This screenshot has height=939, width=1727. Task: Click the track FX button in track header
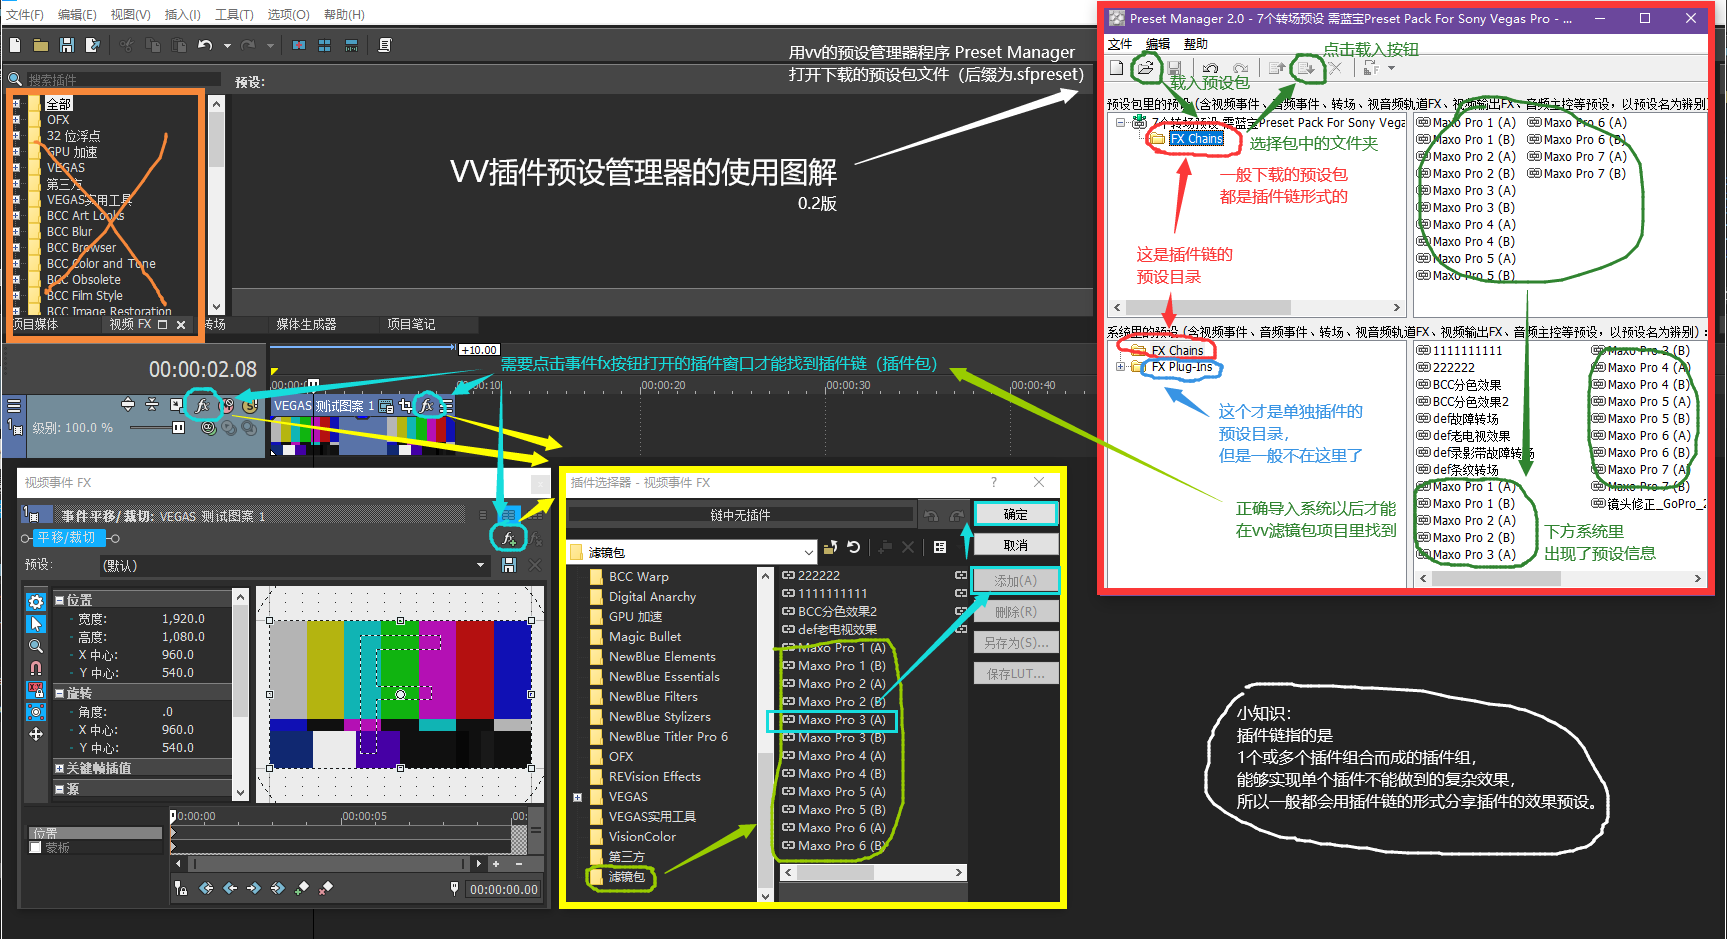point(203,405)
